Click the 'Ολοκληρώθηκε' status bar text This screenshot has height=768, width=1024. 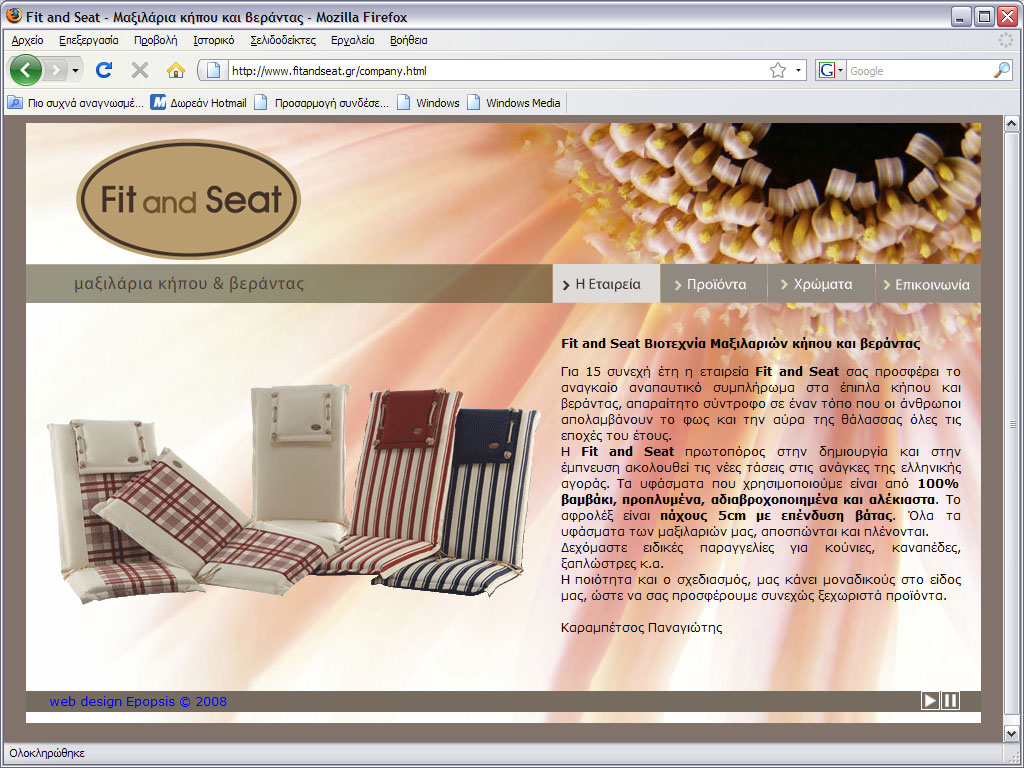(x=47, y=753)
